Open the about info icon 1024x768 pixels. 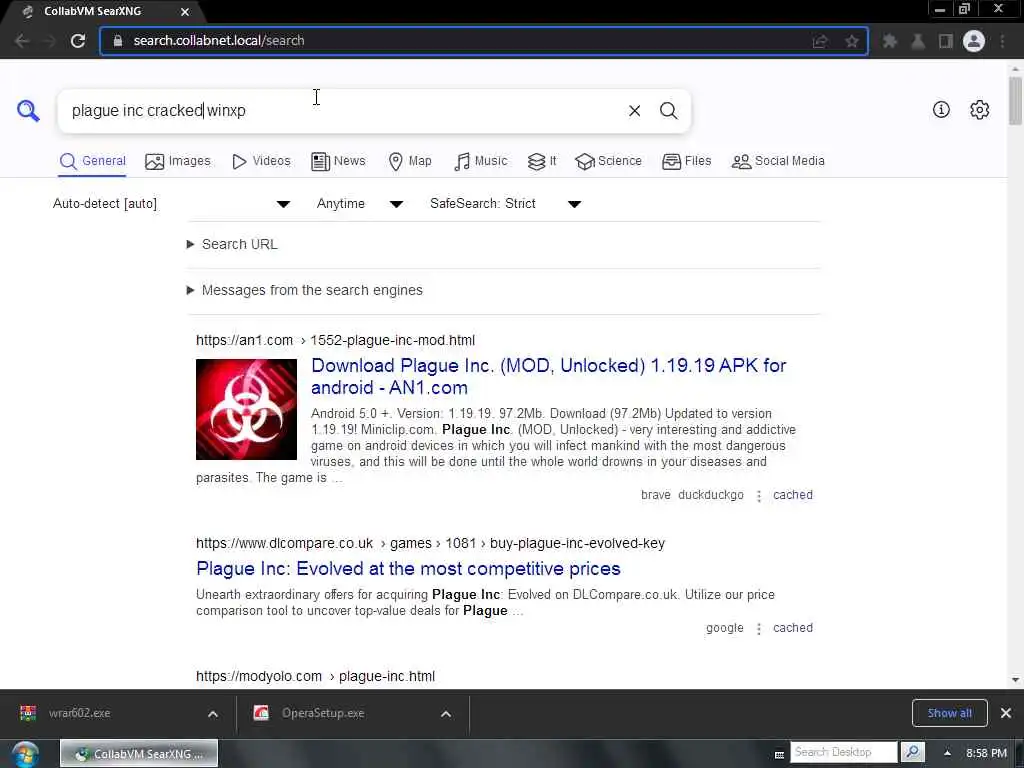click(941, 110)
